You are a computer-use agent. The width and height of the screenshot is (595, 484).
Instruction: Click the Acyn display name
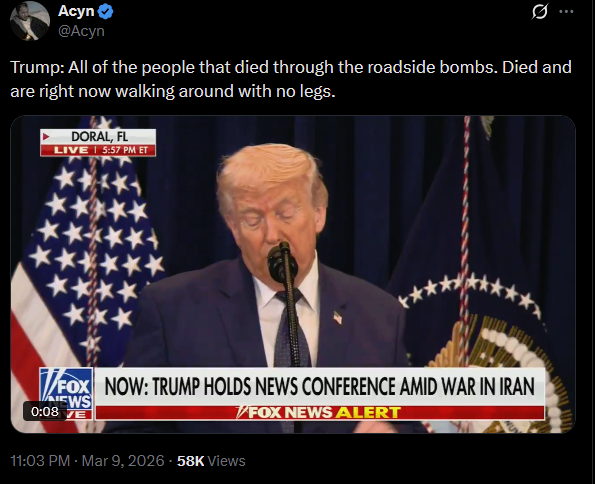coord(76,11)
